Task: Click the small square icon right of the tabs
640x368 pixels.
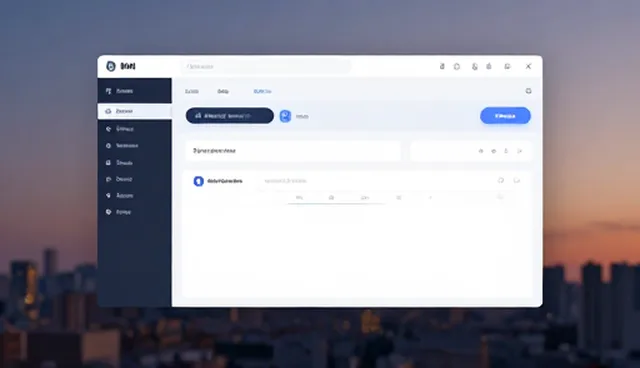Action: pyautogui.click(x=528, y=91)
